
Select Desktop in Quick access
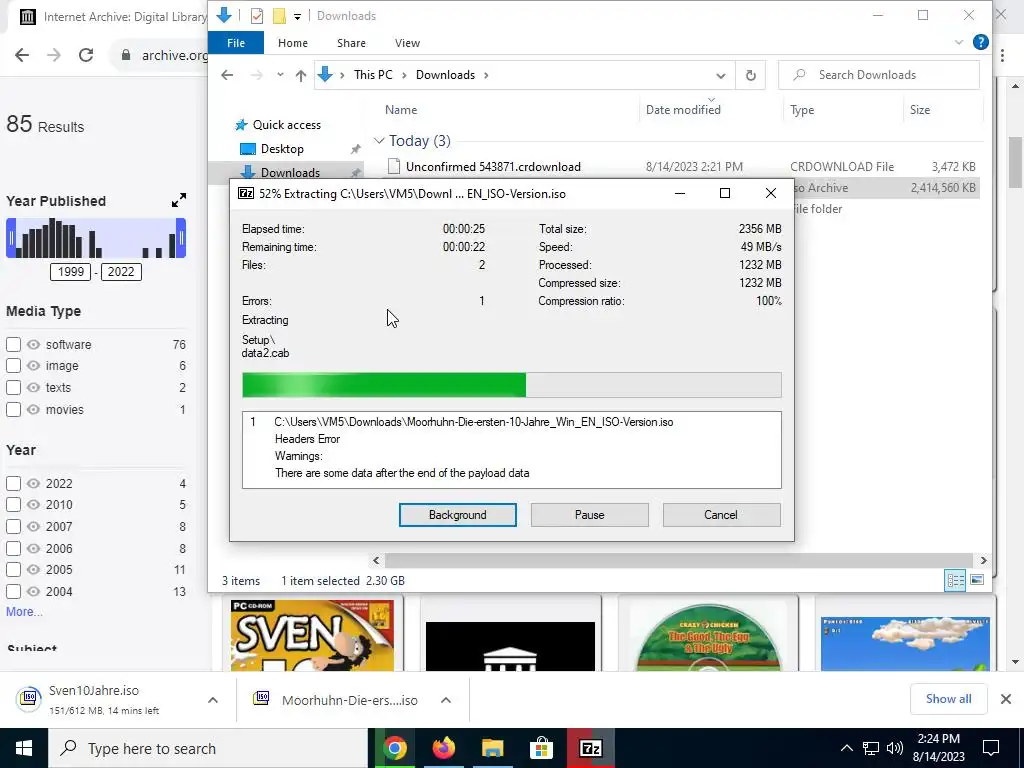pos(282,149)
